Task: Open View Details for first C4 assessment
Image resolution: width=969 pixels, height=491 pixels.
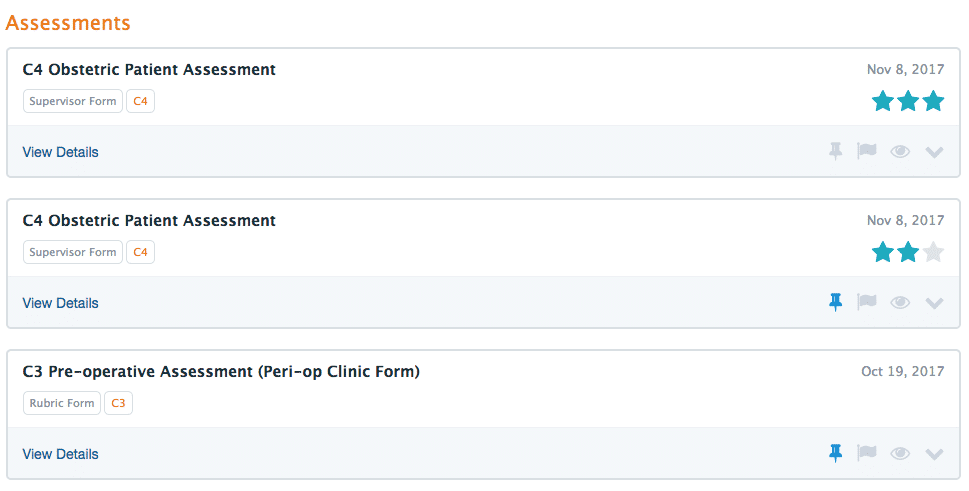Action: pos(61,152)
